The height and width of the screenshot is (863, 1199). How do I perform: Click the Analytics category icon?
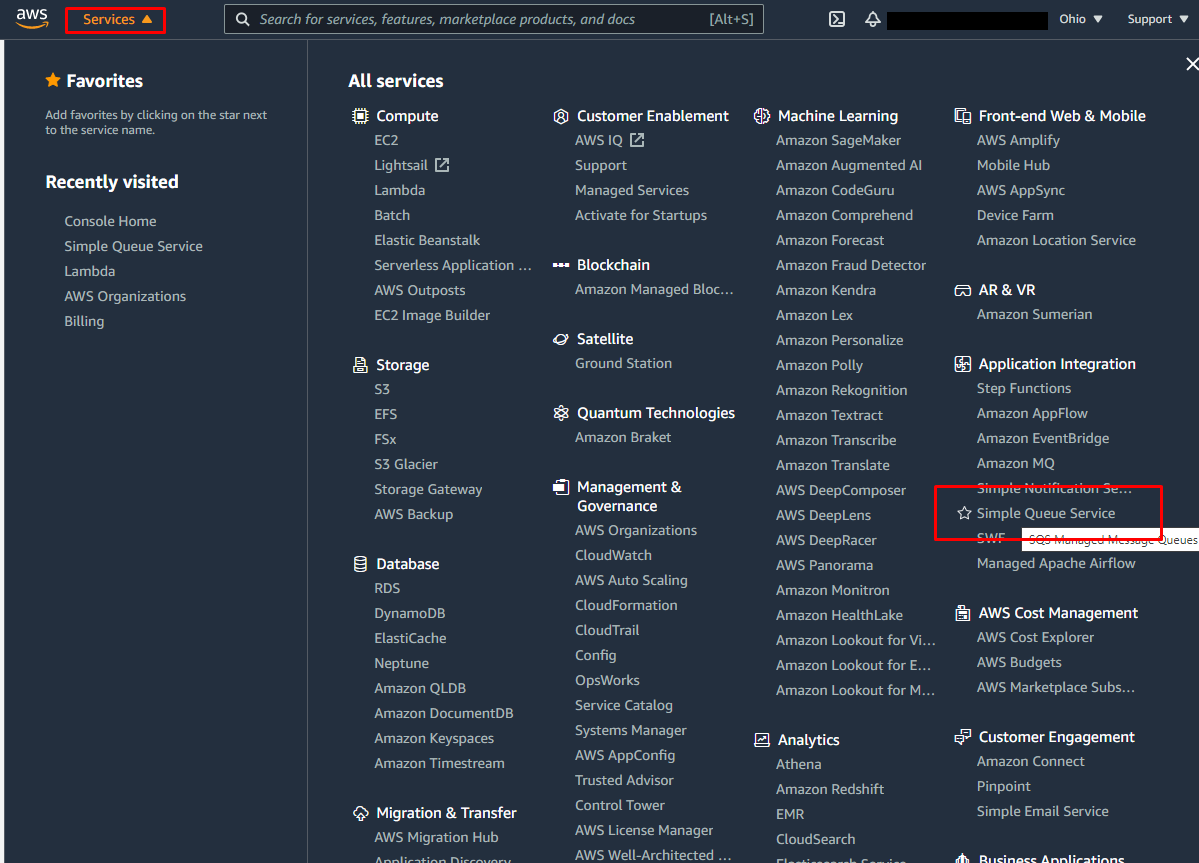click(x=762, y=740)
